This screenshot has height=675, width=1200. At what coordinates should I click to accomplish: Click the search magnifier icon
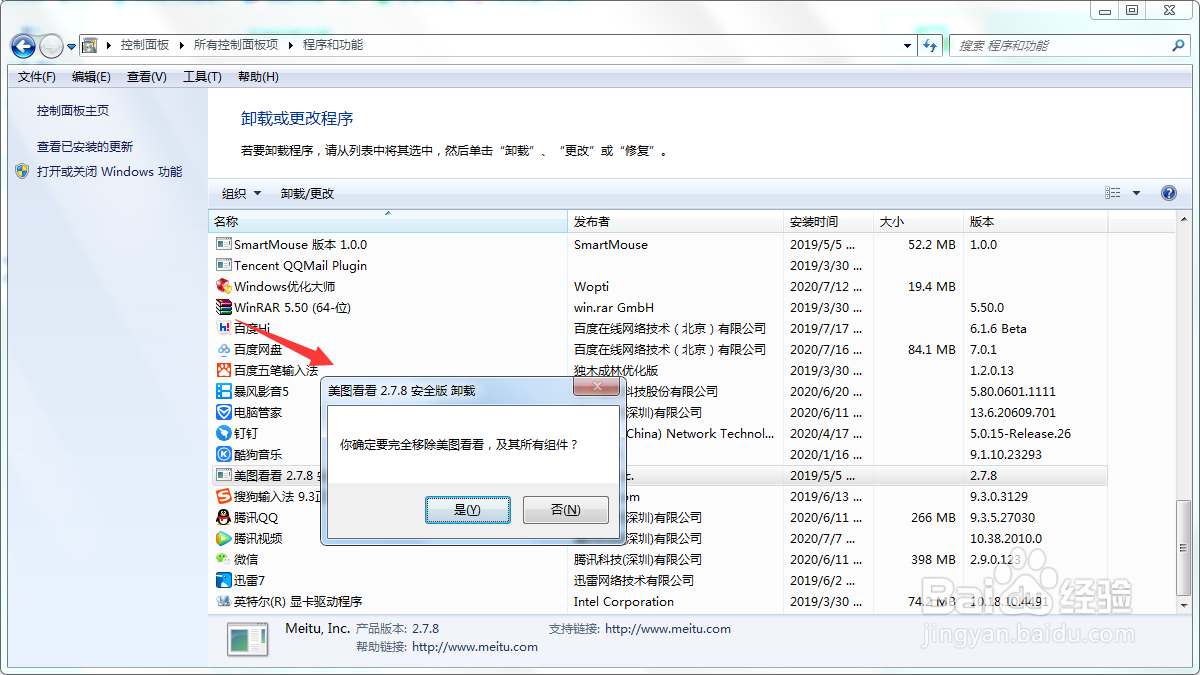(1178, 46)
